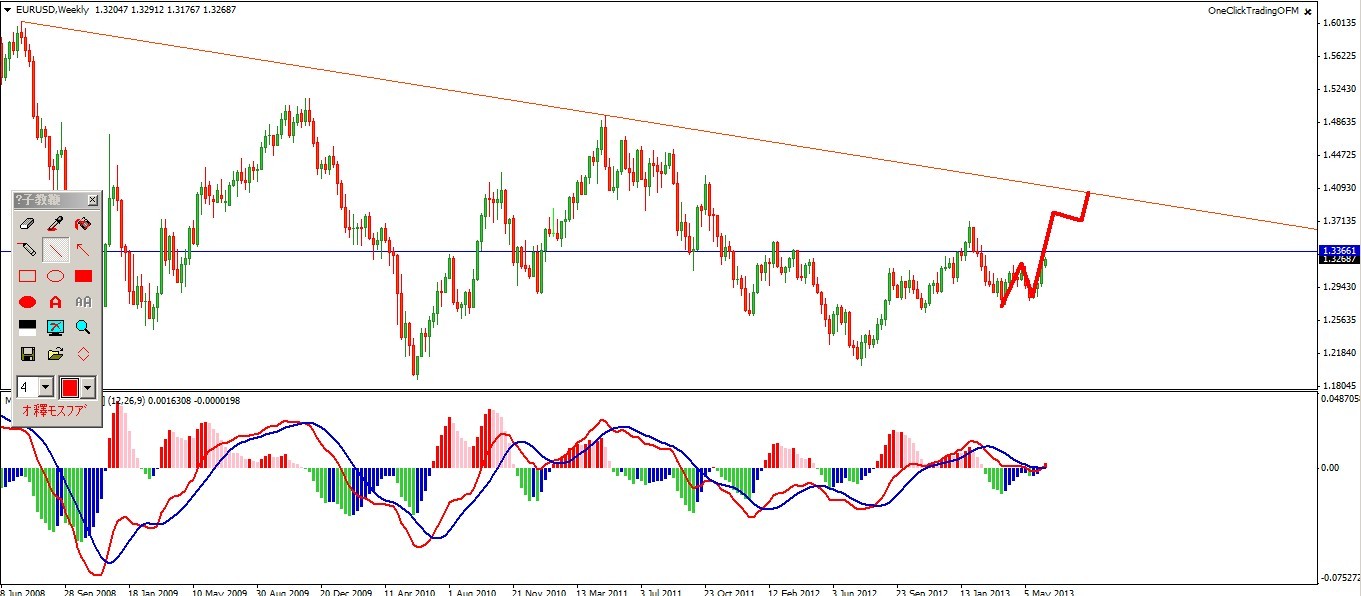Click the black and white screen icon
1361x596 pixels.
click(28, 327)
